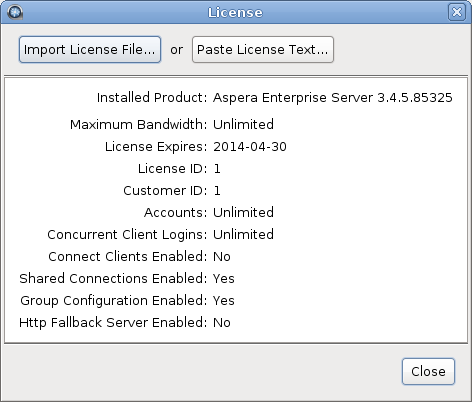Viewport: 472px width, 402px height.
Task: Select the No value beside Connect Clients Enabled
Action: click(x=222, y=257)
